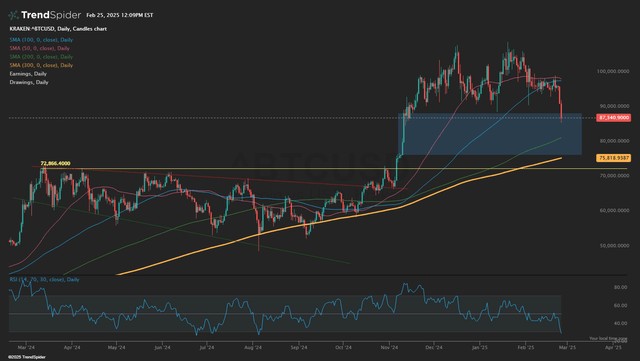Viewport: 640px width, 361px height.
Task: Toggle the SMA (50, 0, close) indicator label
Action: coord(40,48)
